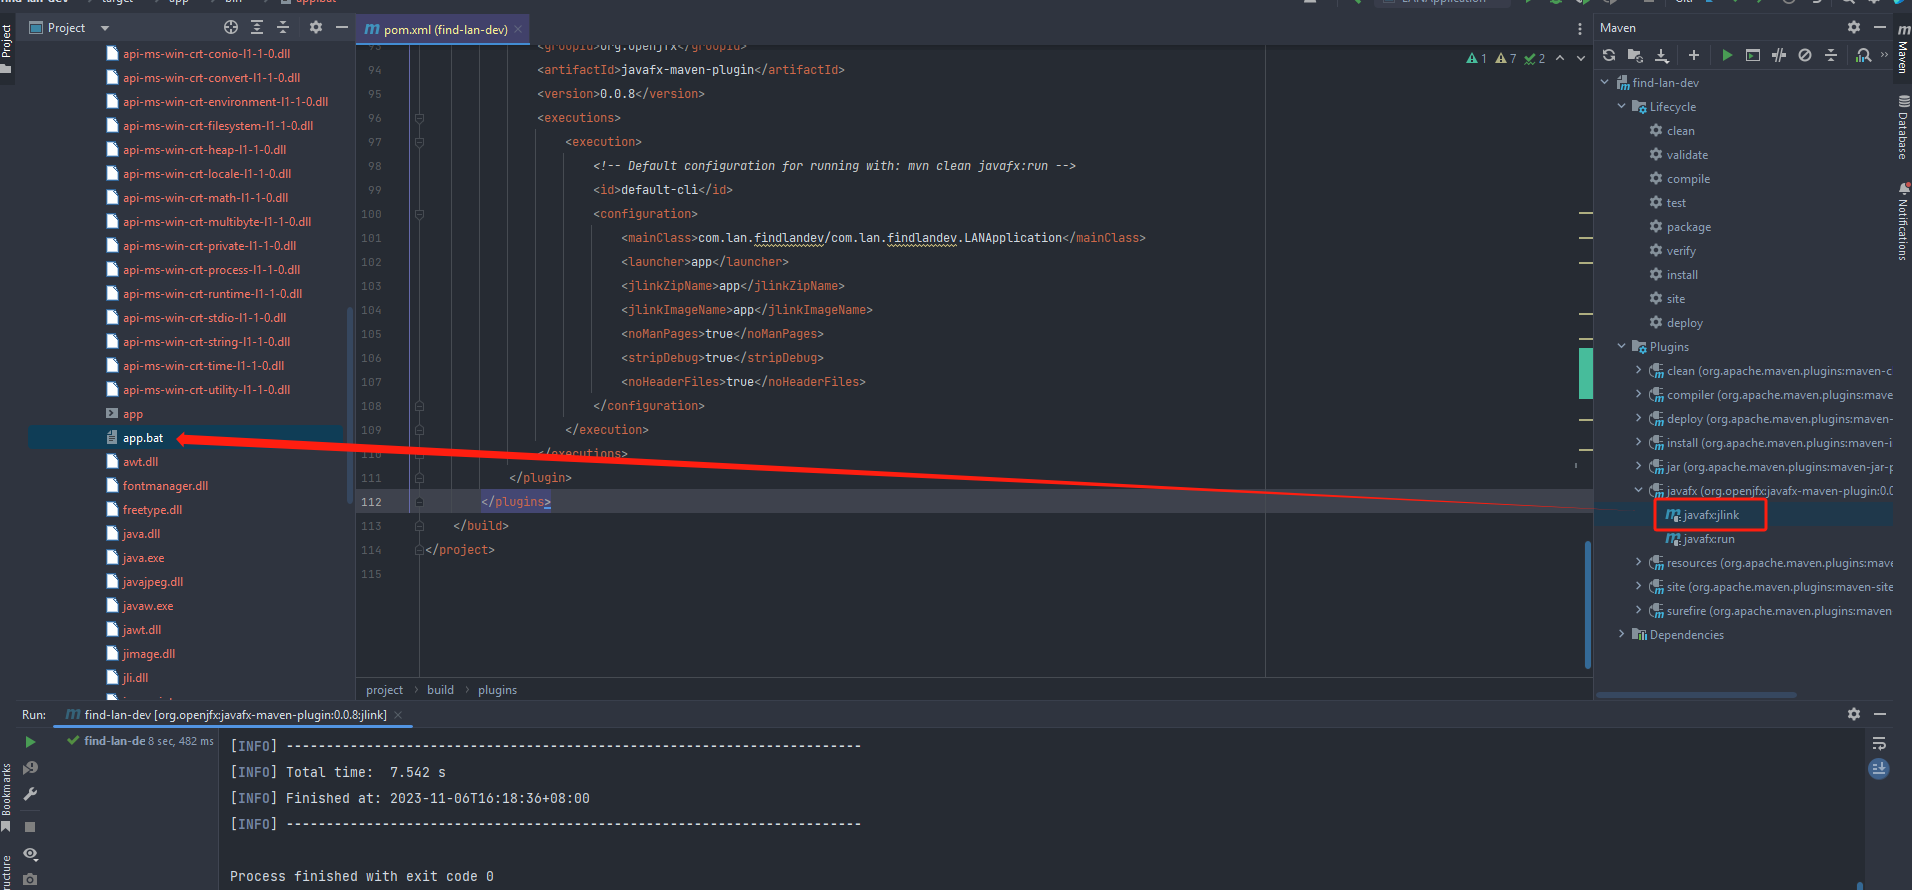Expand the Dependencies node in Maven
The image size is (1912, 890).
pyautogui.click(x=1622, y=635)
